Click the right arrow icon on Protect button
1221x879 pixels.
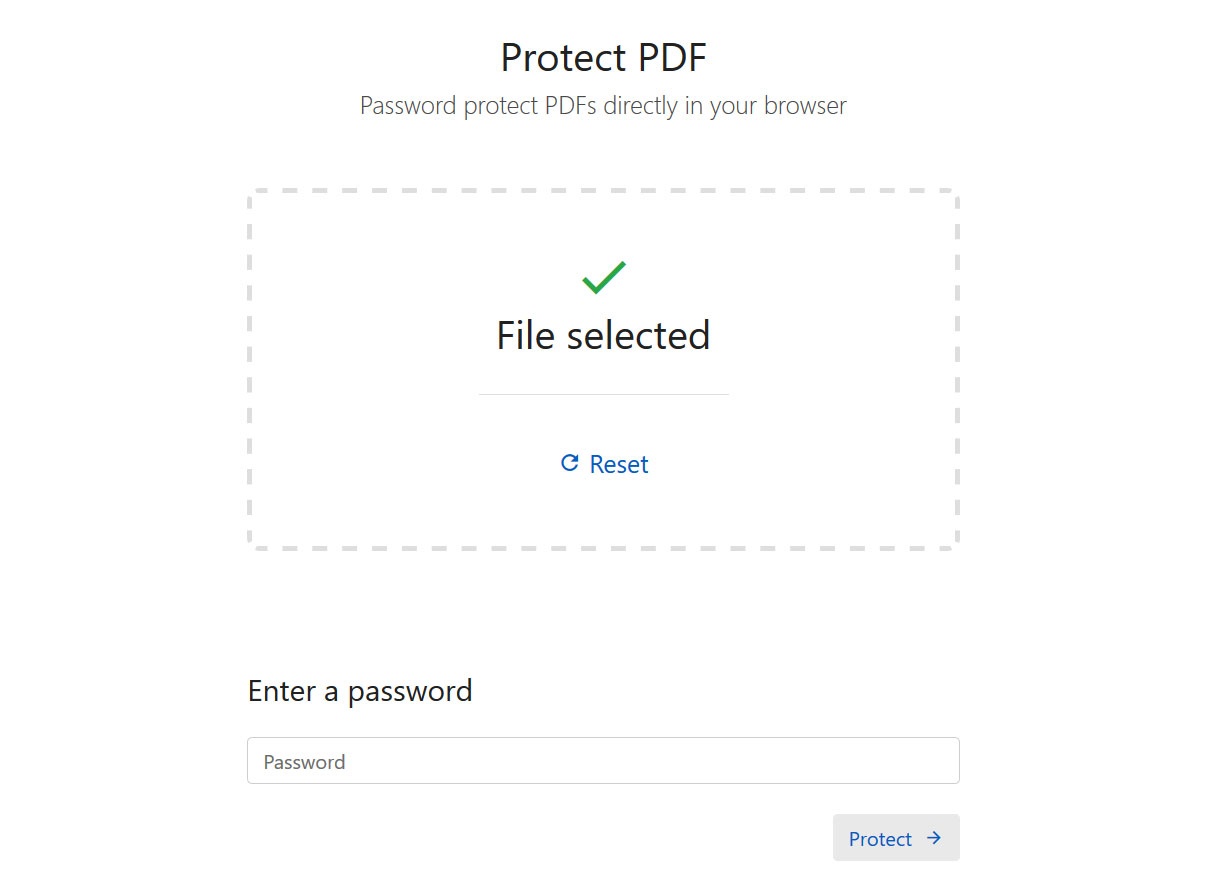click(x=934, y=838)
